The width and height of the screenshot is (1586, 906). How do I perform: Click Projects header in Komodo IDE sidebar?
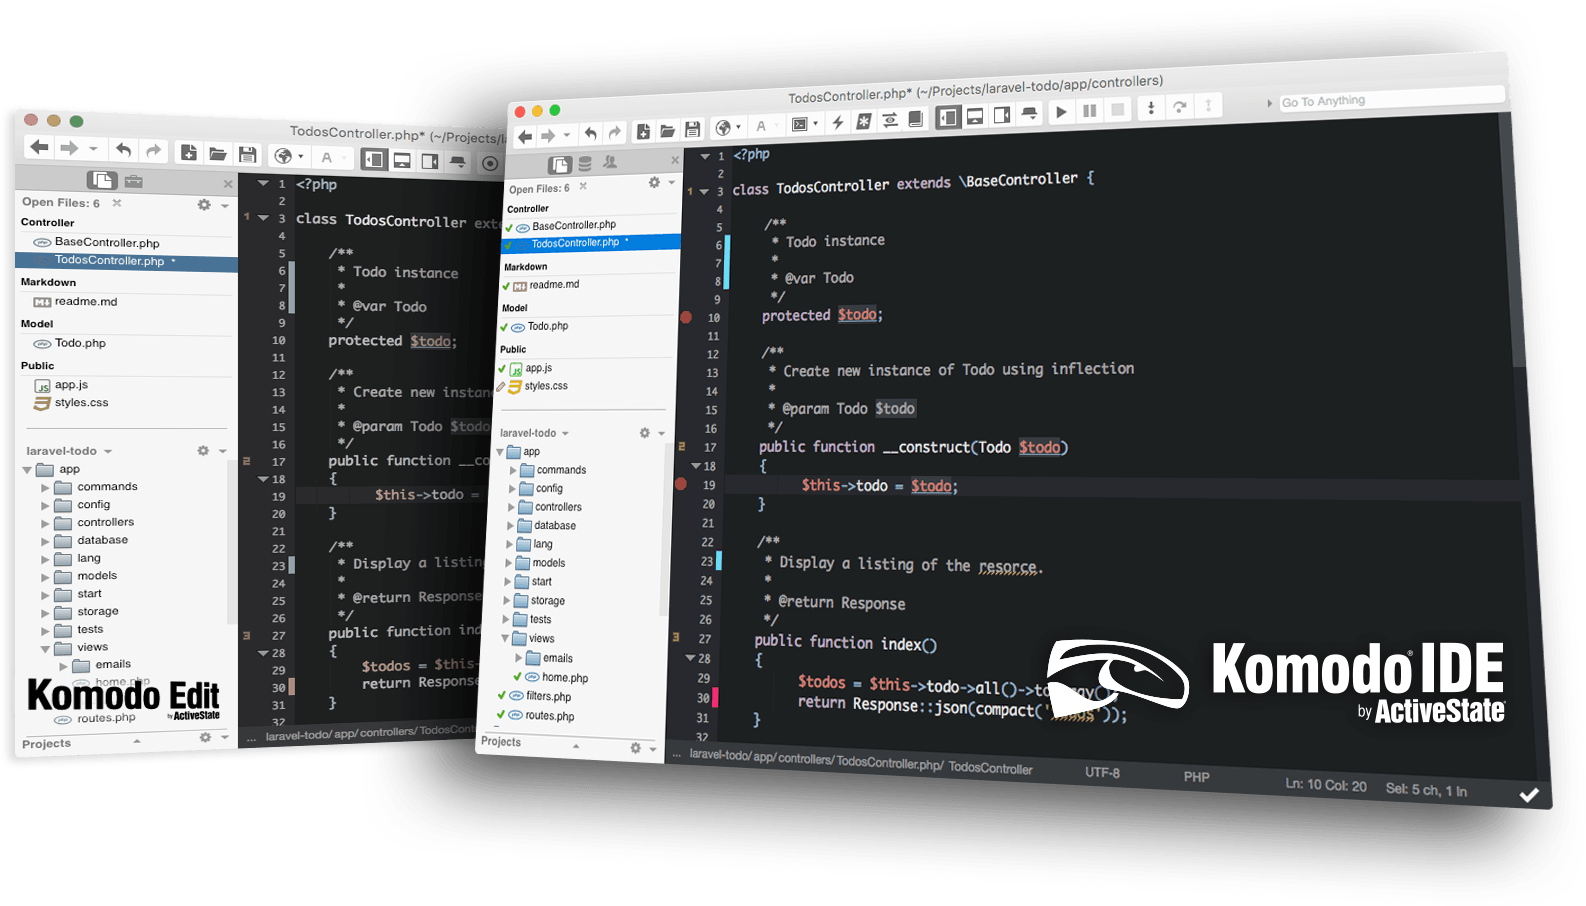point(501,741)
